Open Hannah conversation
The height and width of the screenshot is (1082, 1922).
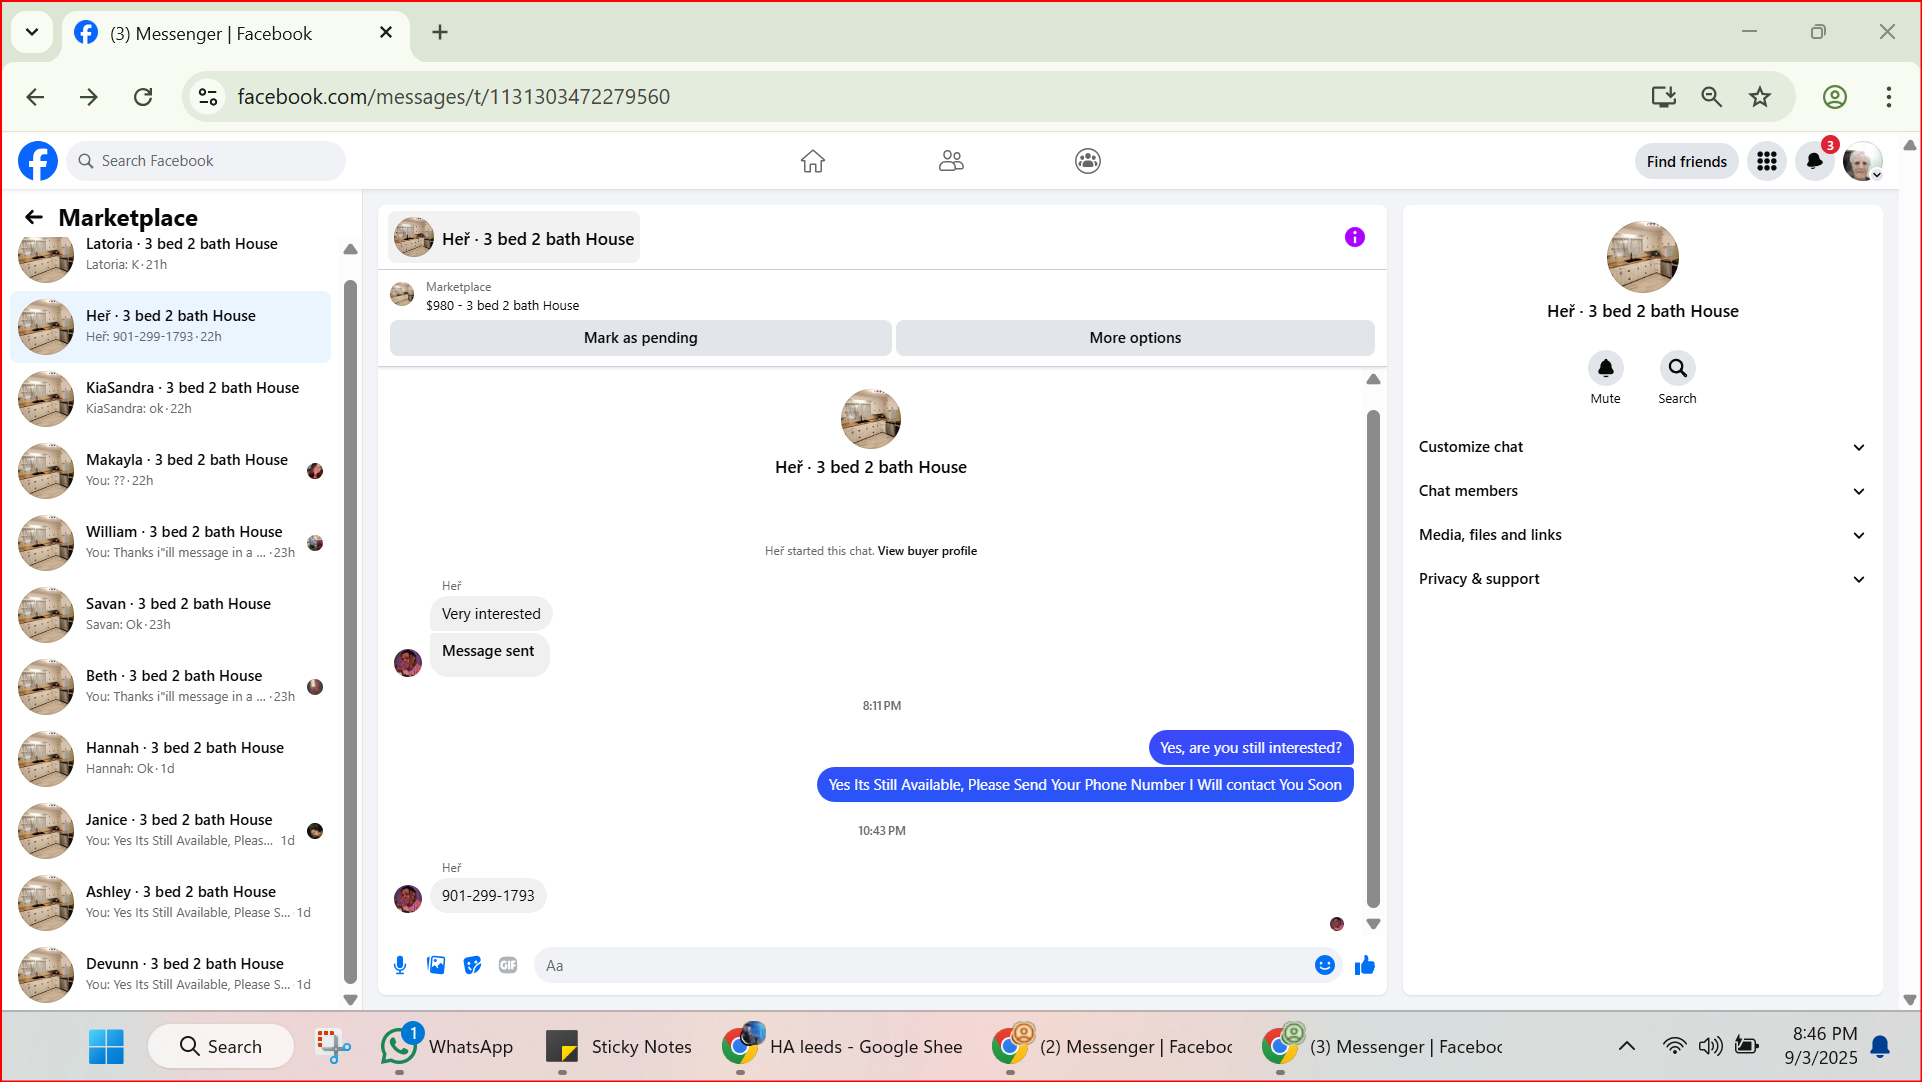tap(170, 758)
